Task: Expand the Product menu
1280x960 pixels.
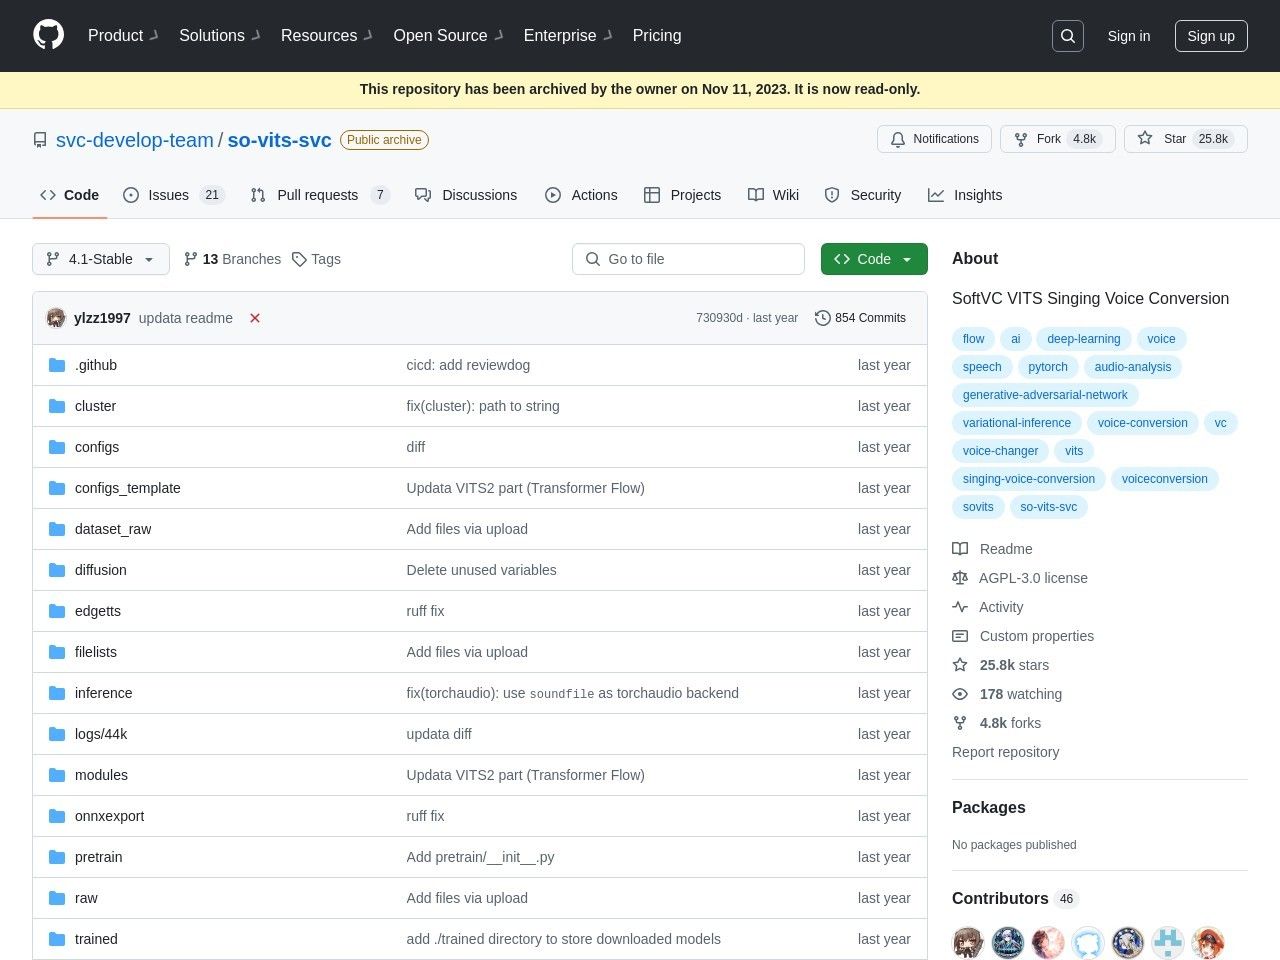Action: [x=123, y=35]
